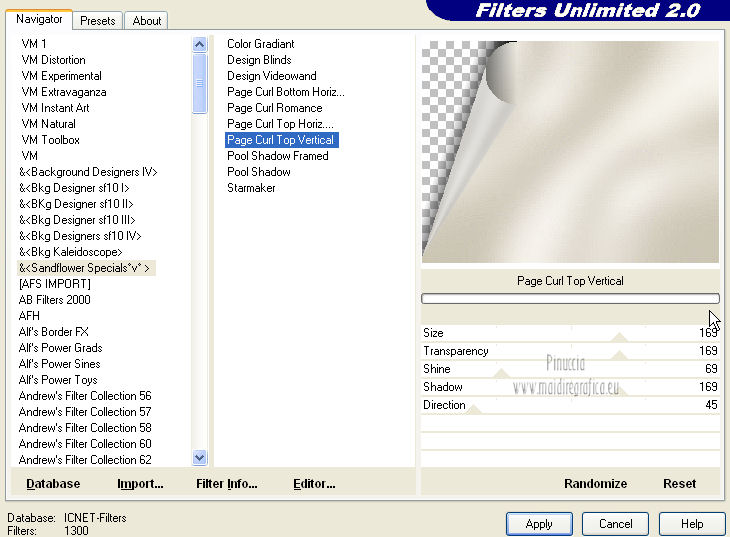
Task: Select Alf's Border FX category
Action: (54, 332)
